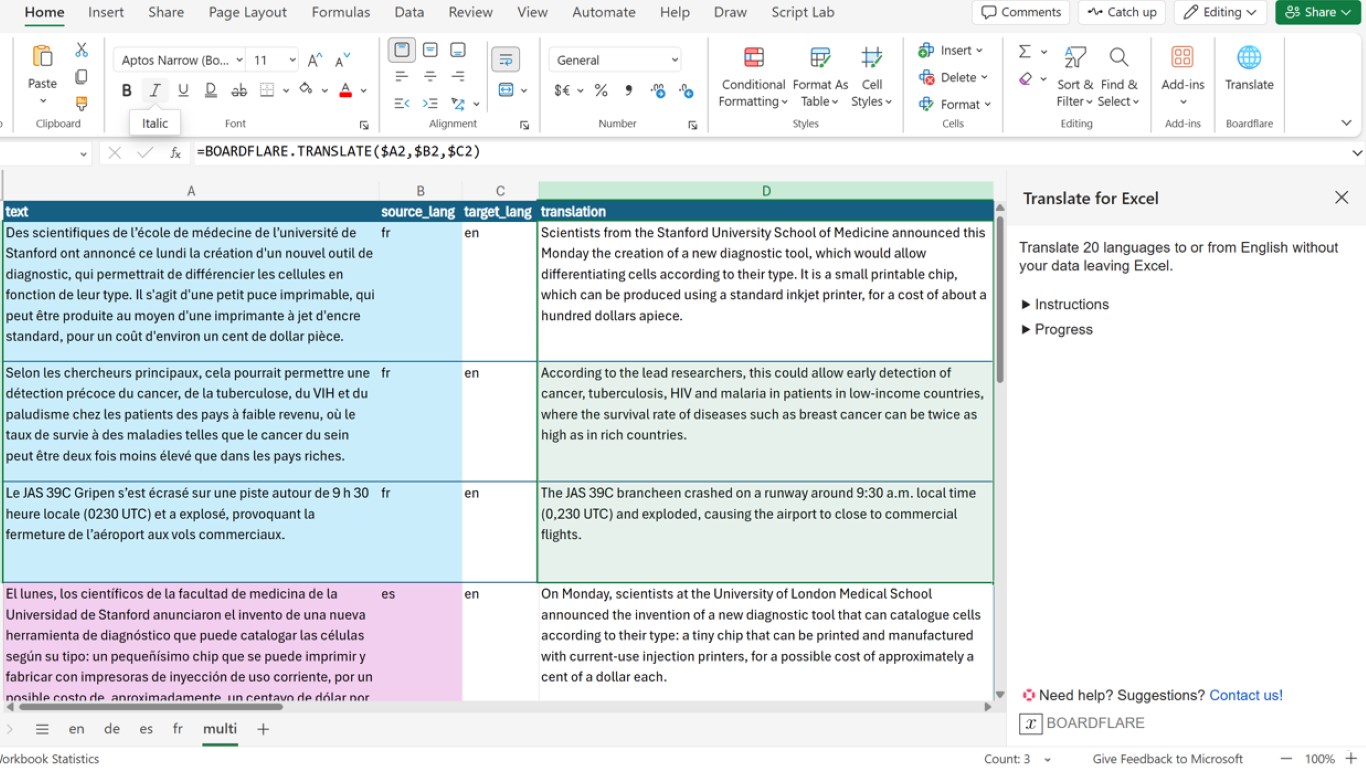The height and width of the screenshot is (768, 1366).
Task: Click the Copy icon in Clipboard group
Action: point(81,77)
